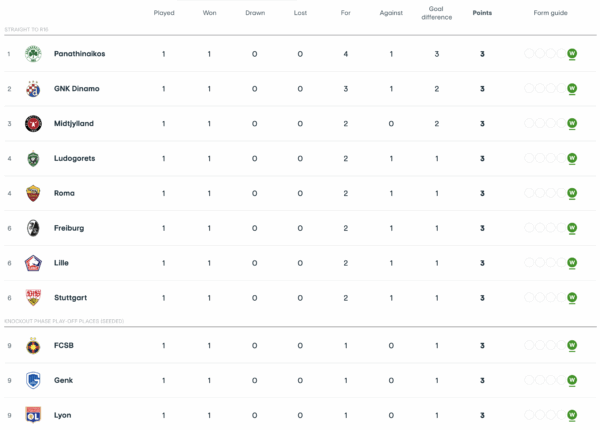Click the Genk club logo
Screen dimensions: 600x430
click(x=31, y=380)
